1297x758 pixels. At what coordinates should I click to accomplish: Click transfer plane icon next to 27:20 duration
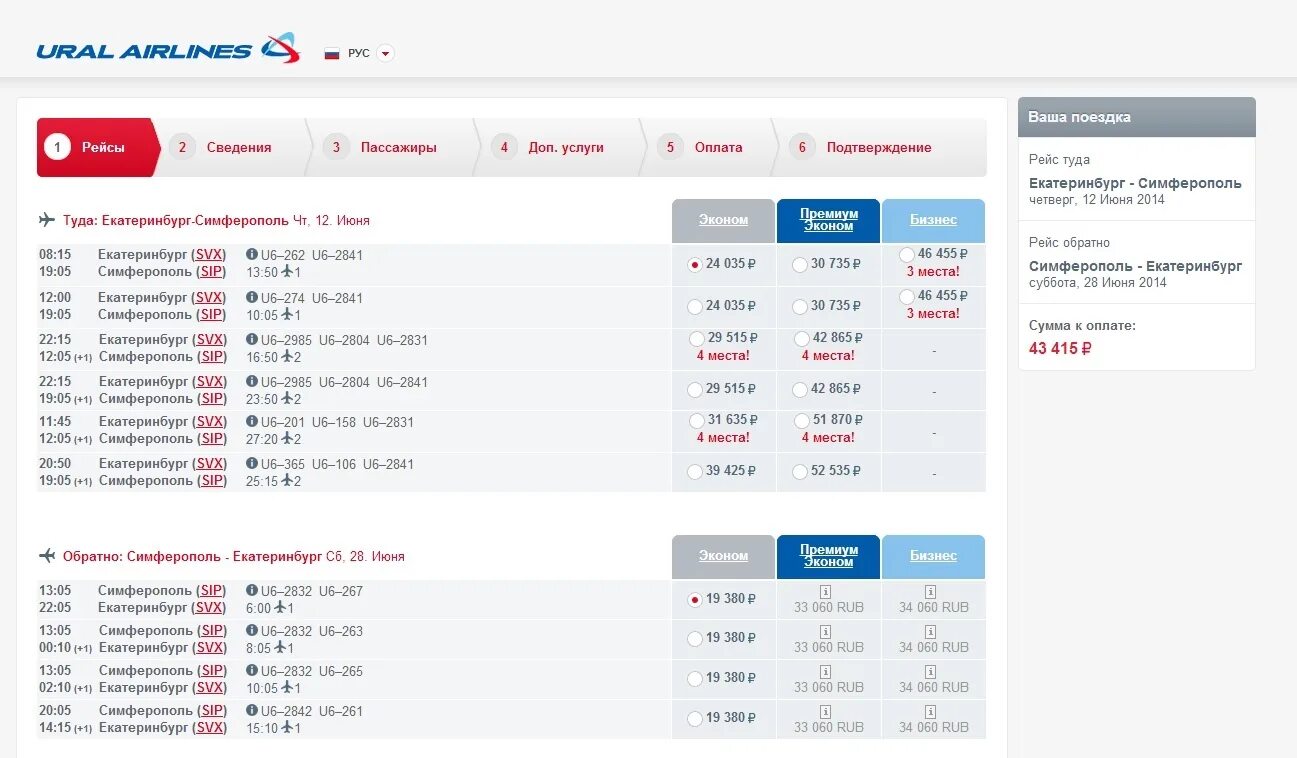287,438
